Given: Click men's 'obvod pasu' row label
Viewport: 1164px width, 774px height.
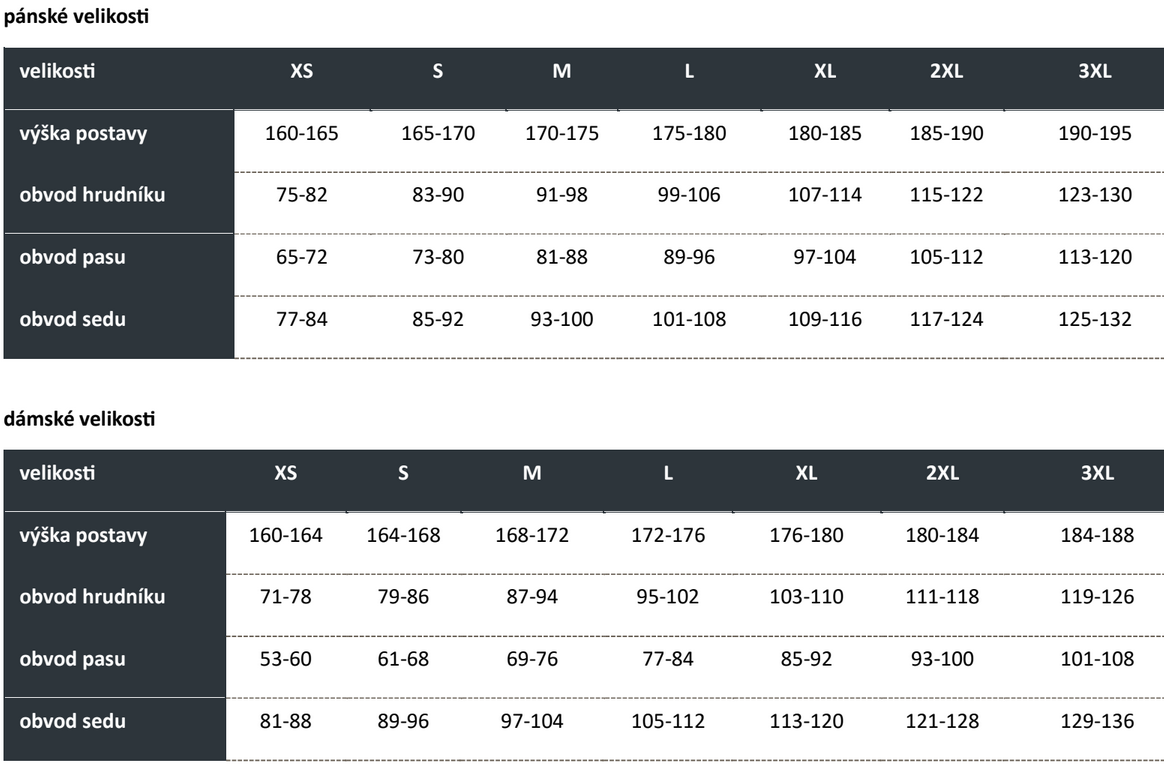Looking at the screenshot, I should point(73,258).
